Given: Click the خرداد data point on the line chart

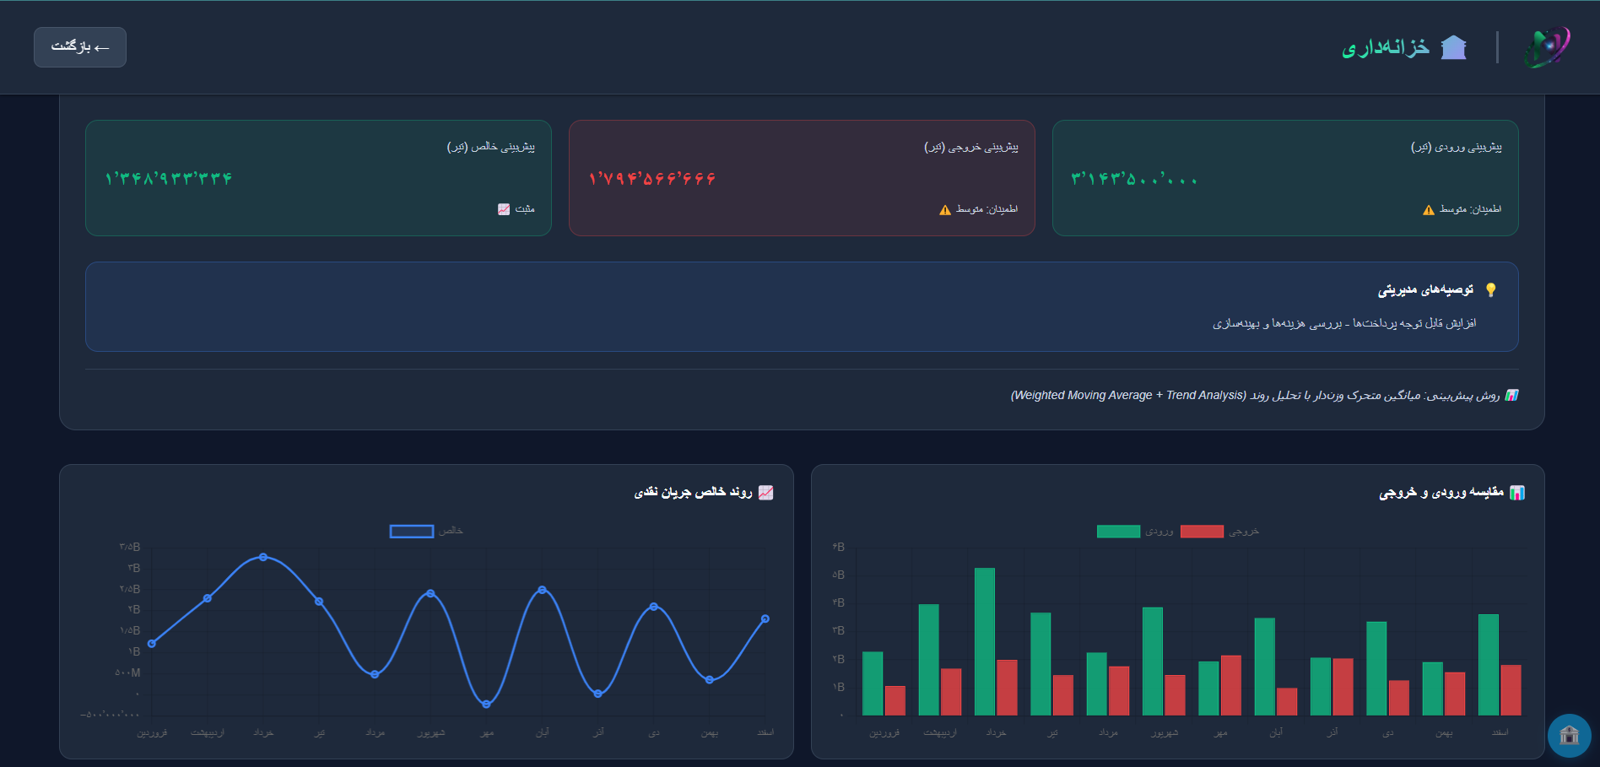Looking at the screenshot, I should coord(263,557).
